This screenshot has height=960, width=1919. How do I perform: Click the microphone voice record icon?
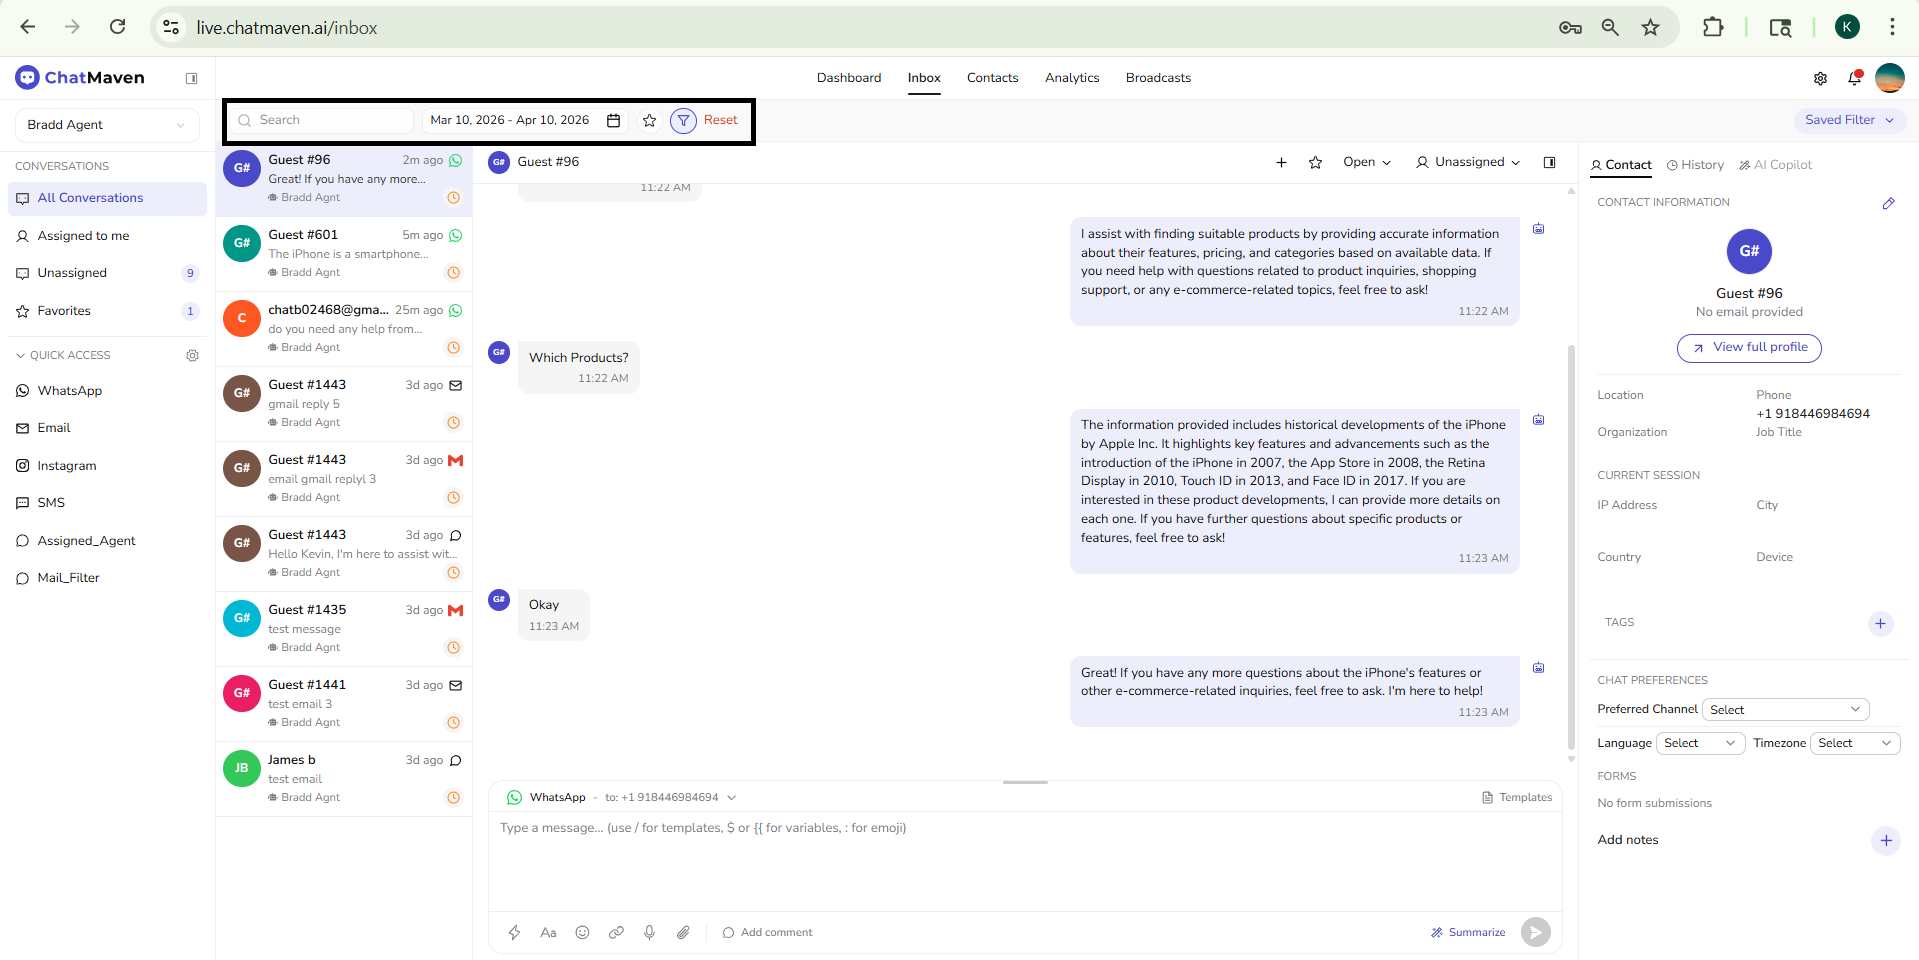click(x=649, y=932)
